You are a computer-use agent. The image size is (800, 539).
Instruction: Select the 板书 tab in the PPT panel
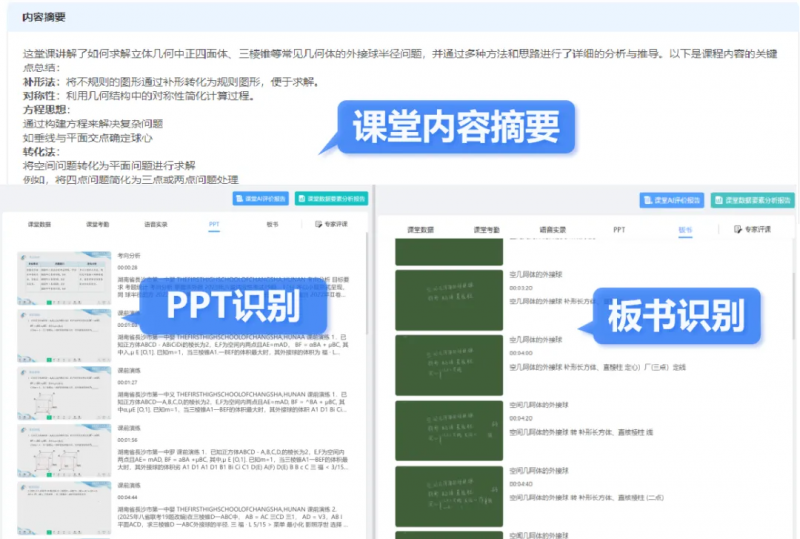tap(272, 225)
